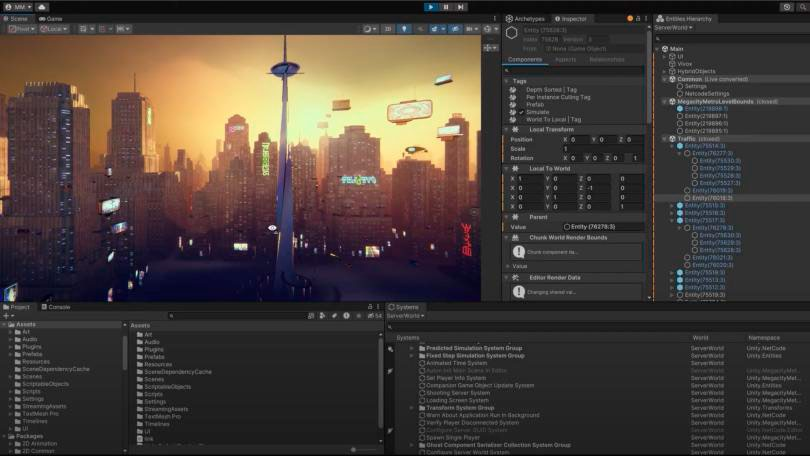The width and height of the screenshot is (810, 456).
Task: Select the Aspects tab in Inspector
Action: [565, 59]
